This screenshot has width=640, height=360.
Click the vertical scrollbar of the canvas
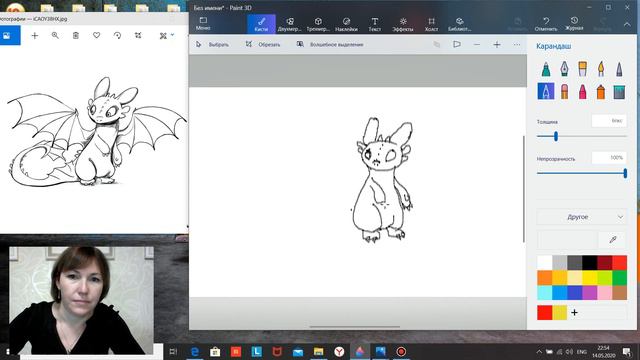click(x=524, y=189)
